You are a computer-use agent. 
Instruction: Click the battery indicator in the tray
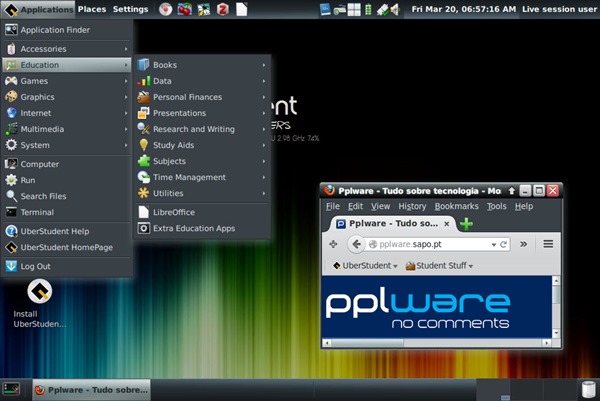[368, 9]
